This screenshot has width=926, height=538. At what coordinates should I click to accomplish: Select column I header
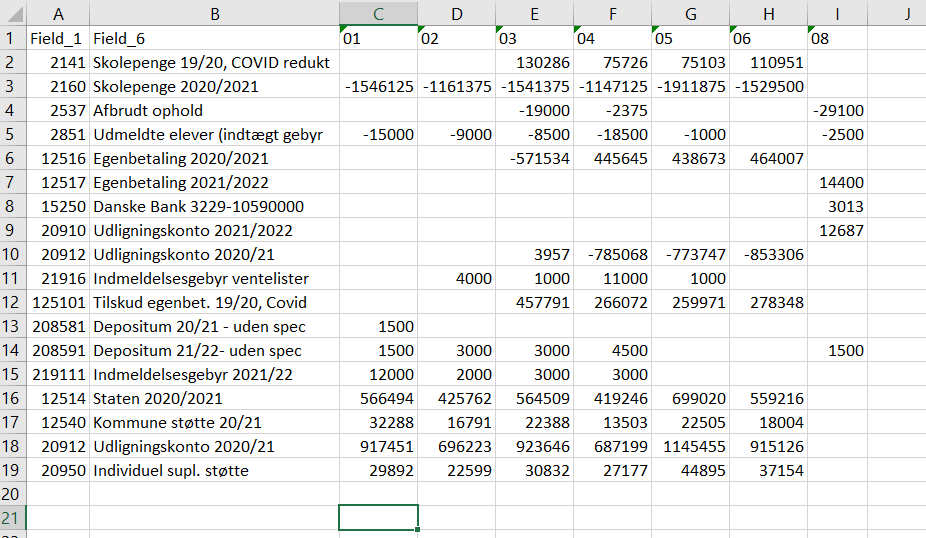click(837, 14)
